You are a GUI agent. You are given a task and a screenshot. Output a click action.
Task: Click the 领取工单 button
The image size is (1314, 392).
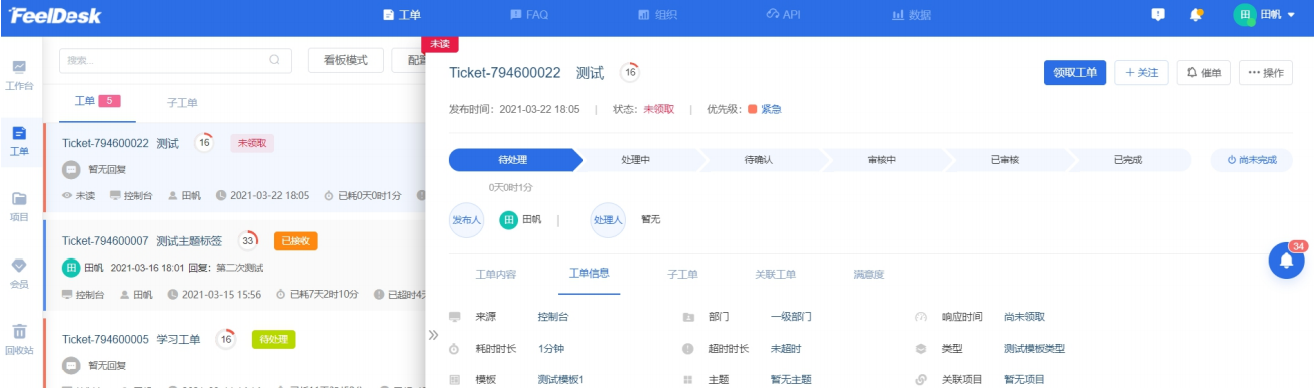[1075, 72]
